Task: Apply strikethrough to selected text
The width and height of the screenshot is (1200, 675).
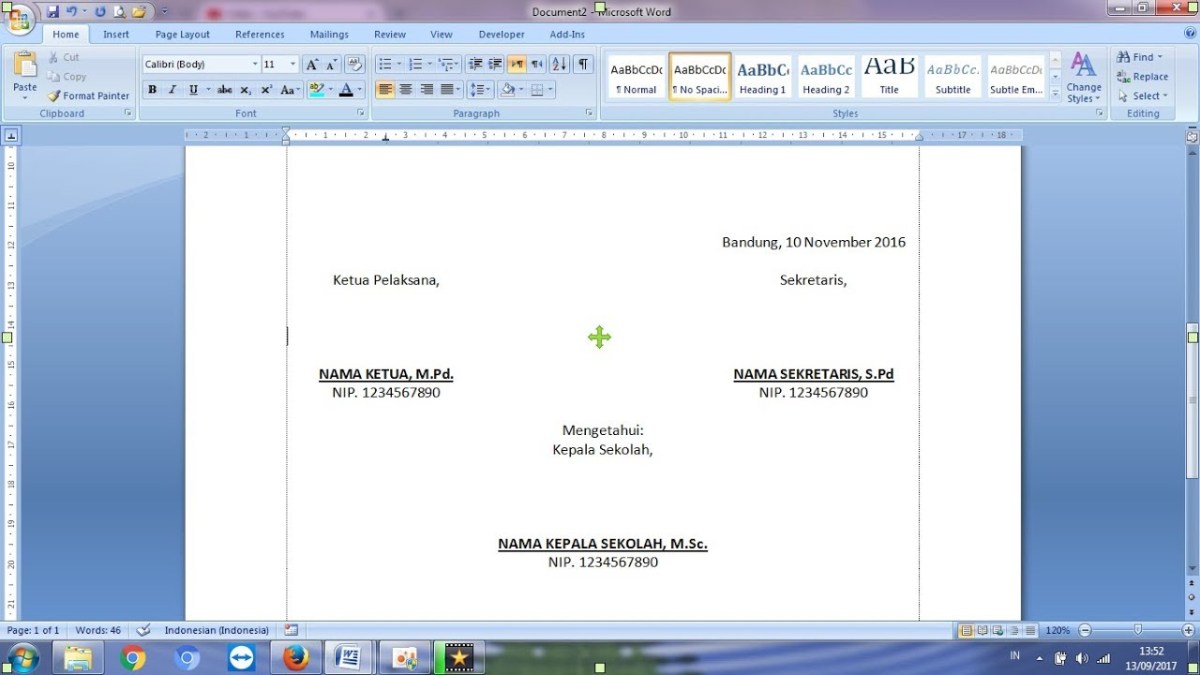Action: 224,89
